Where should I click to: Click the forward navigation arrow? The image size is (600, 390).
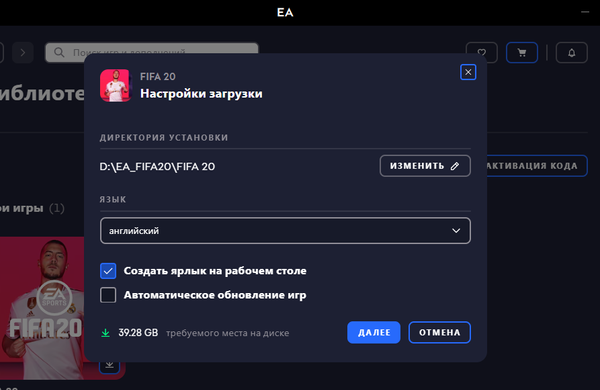(23, 52)
